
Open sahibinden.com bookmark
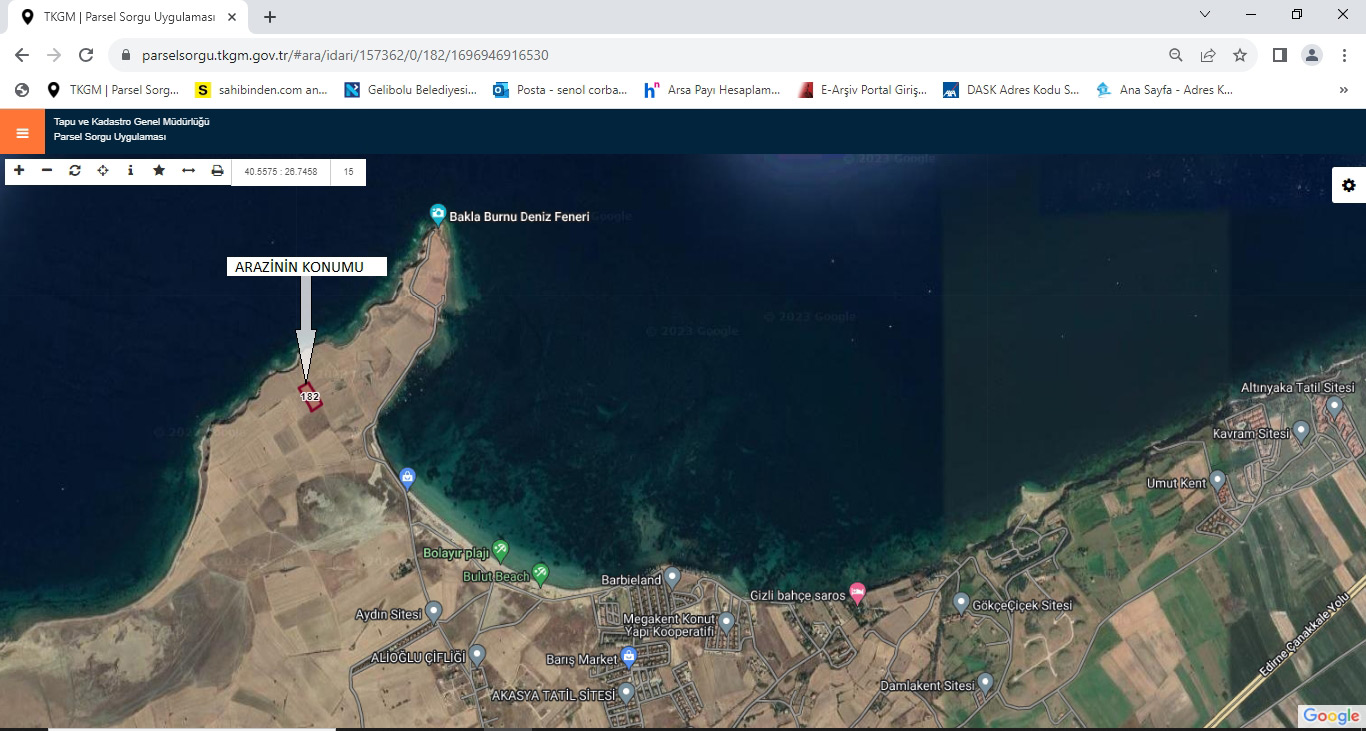coord(262,90)
